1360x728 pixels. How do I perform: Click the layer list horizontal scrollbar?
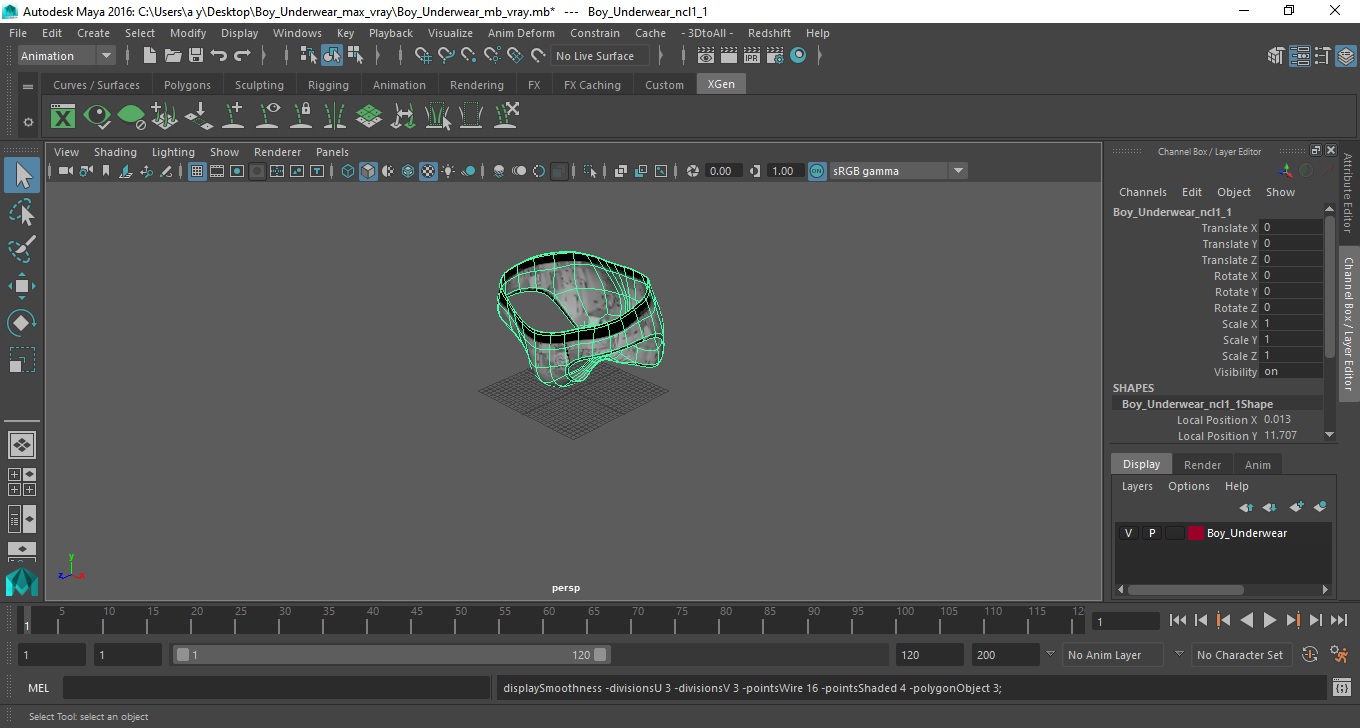coord(1184,590)
